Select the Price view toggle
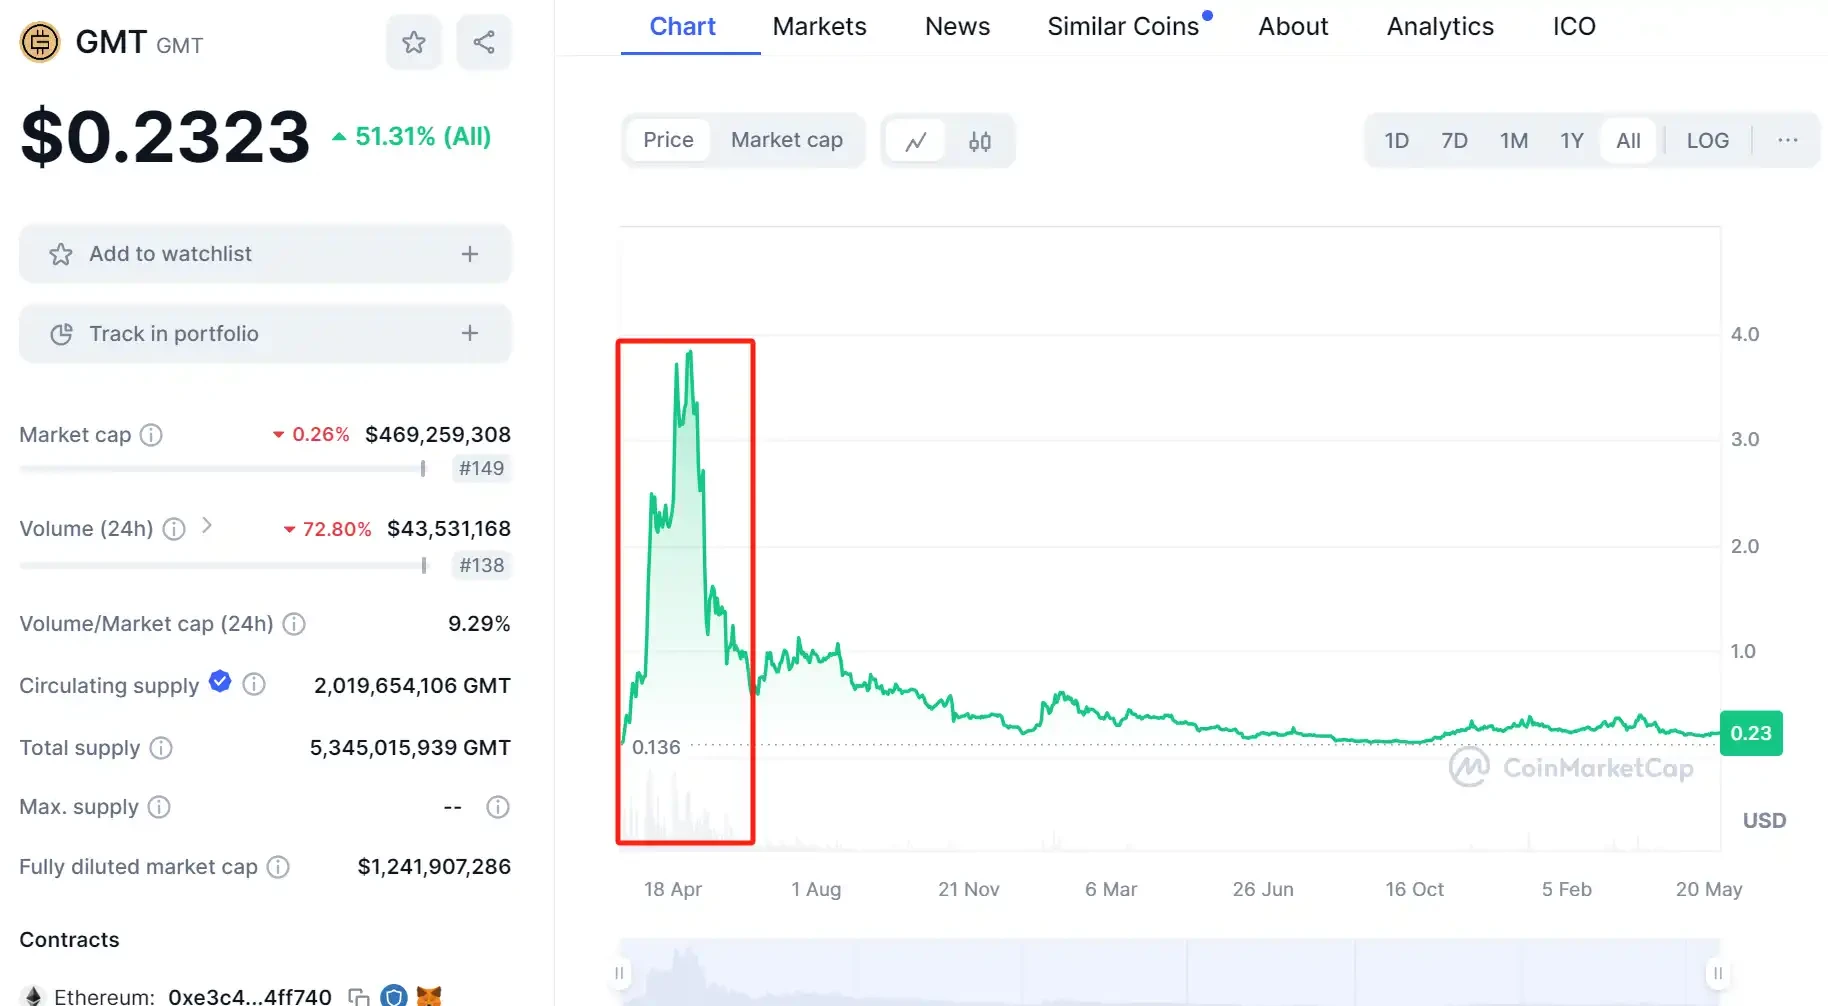 [667, 140]
